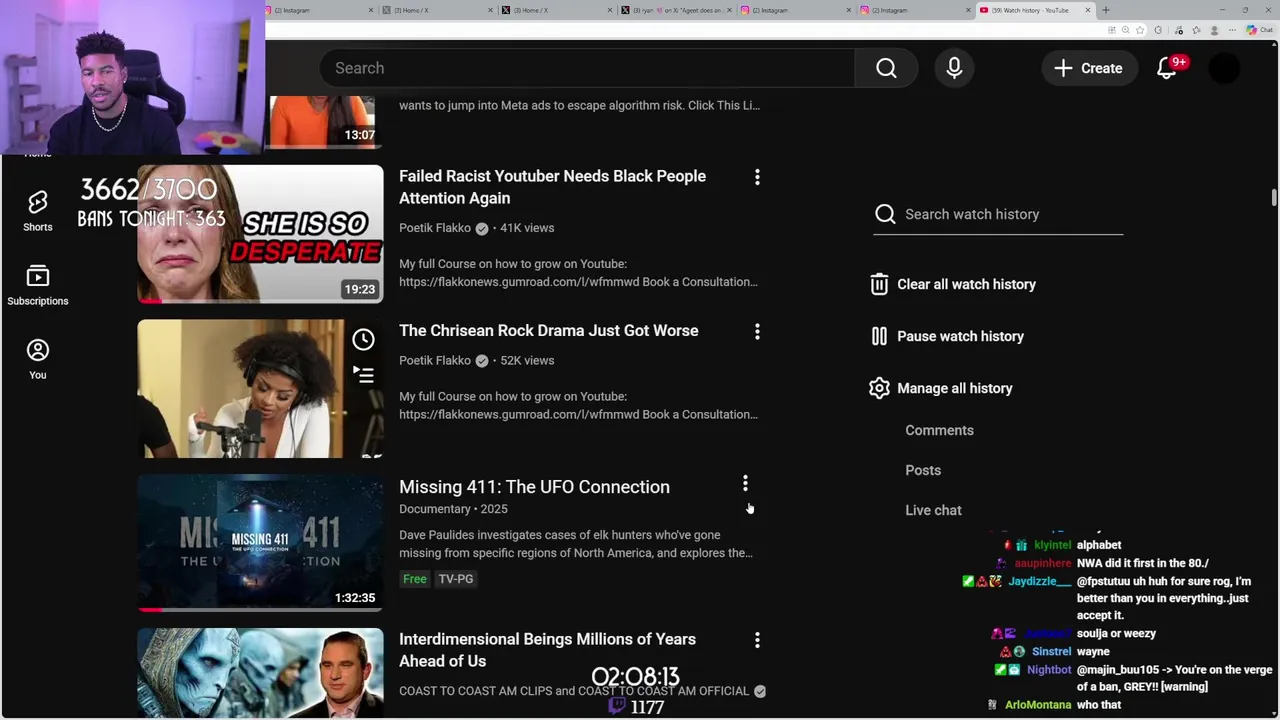Click the search magnifier button
Viewport: 1280px width, 720px height.
(886, 68)
